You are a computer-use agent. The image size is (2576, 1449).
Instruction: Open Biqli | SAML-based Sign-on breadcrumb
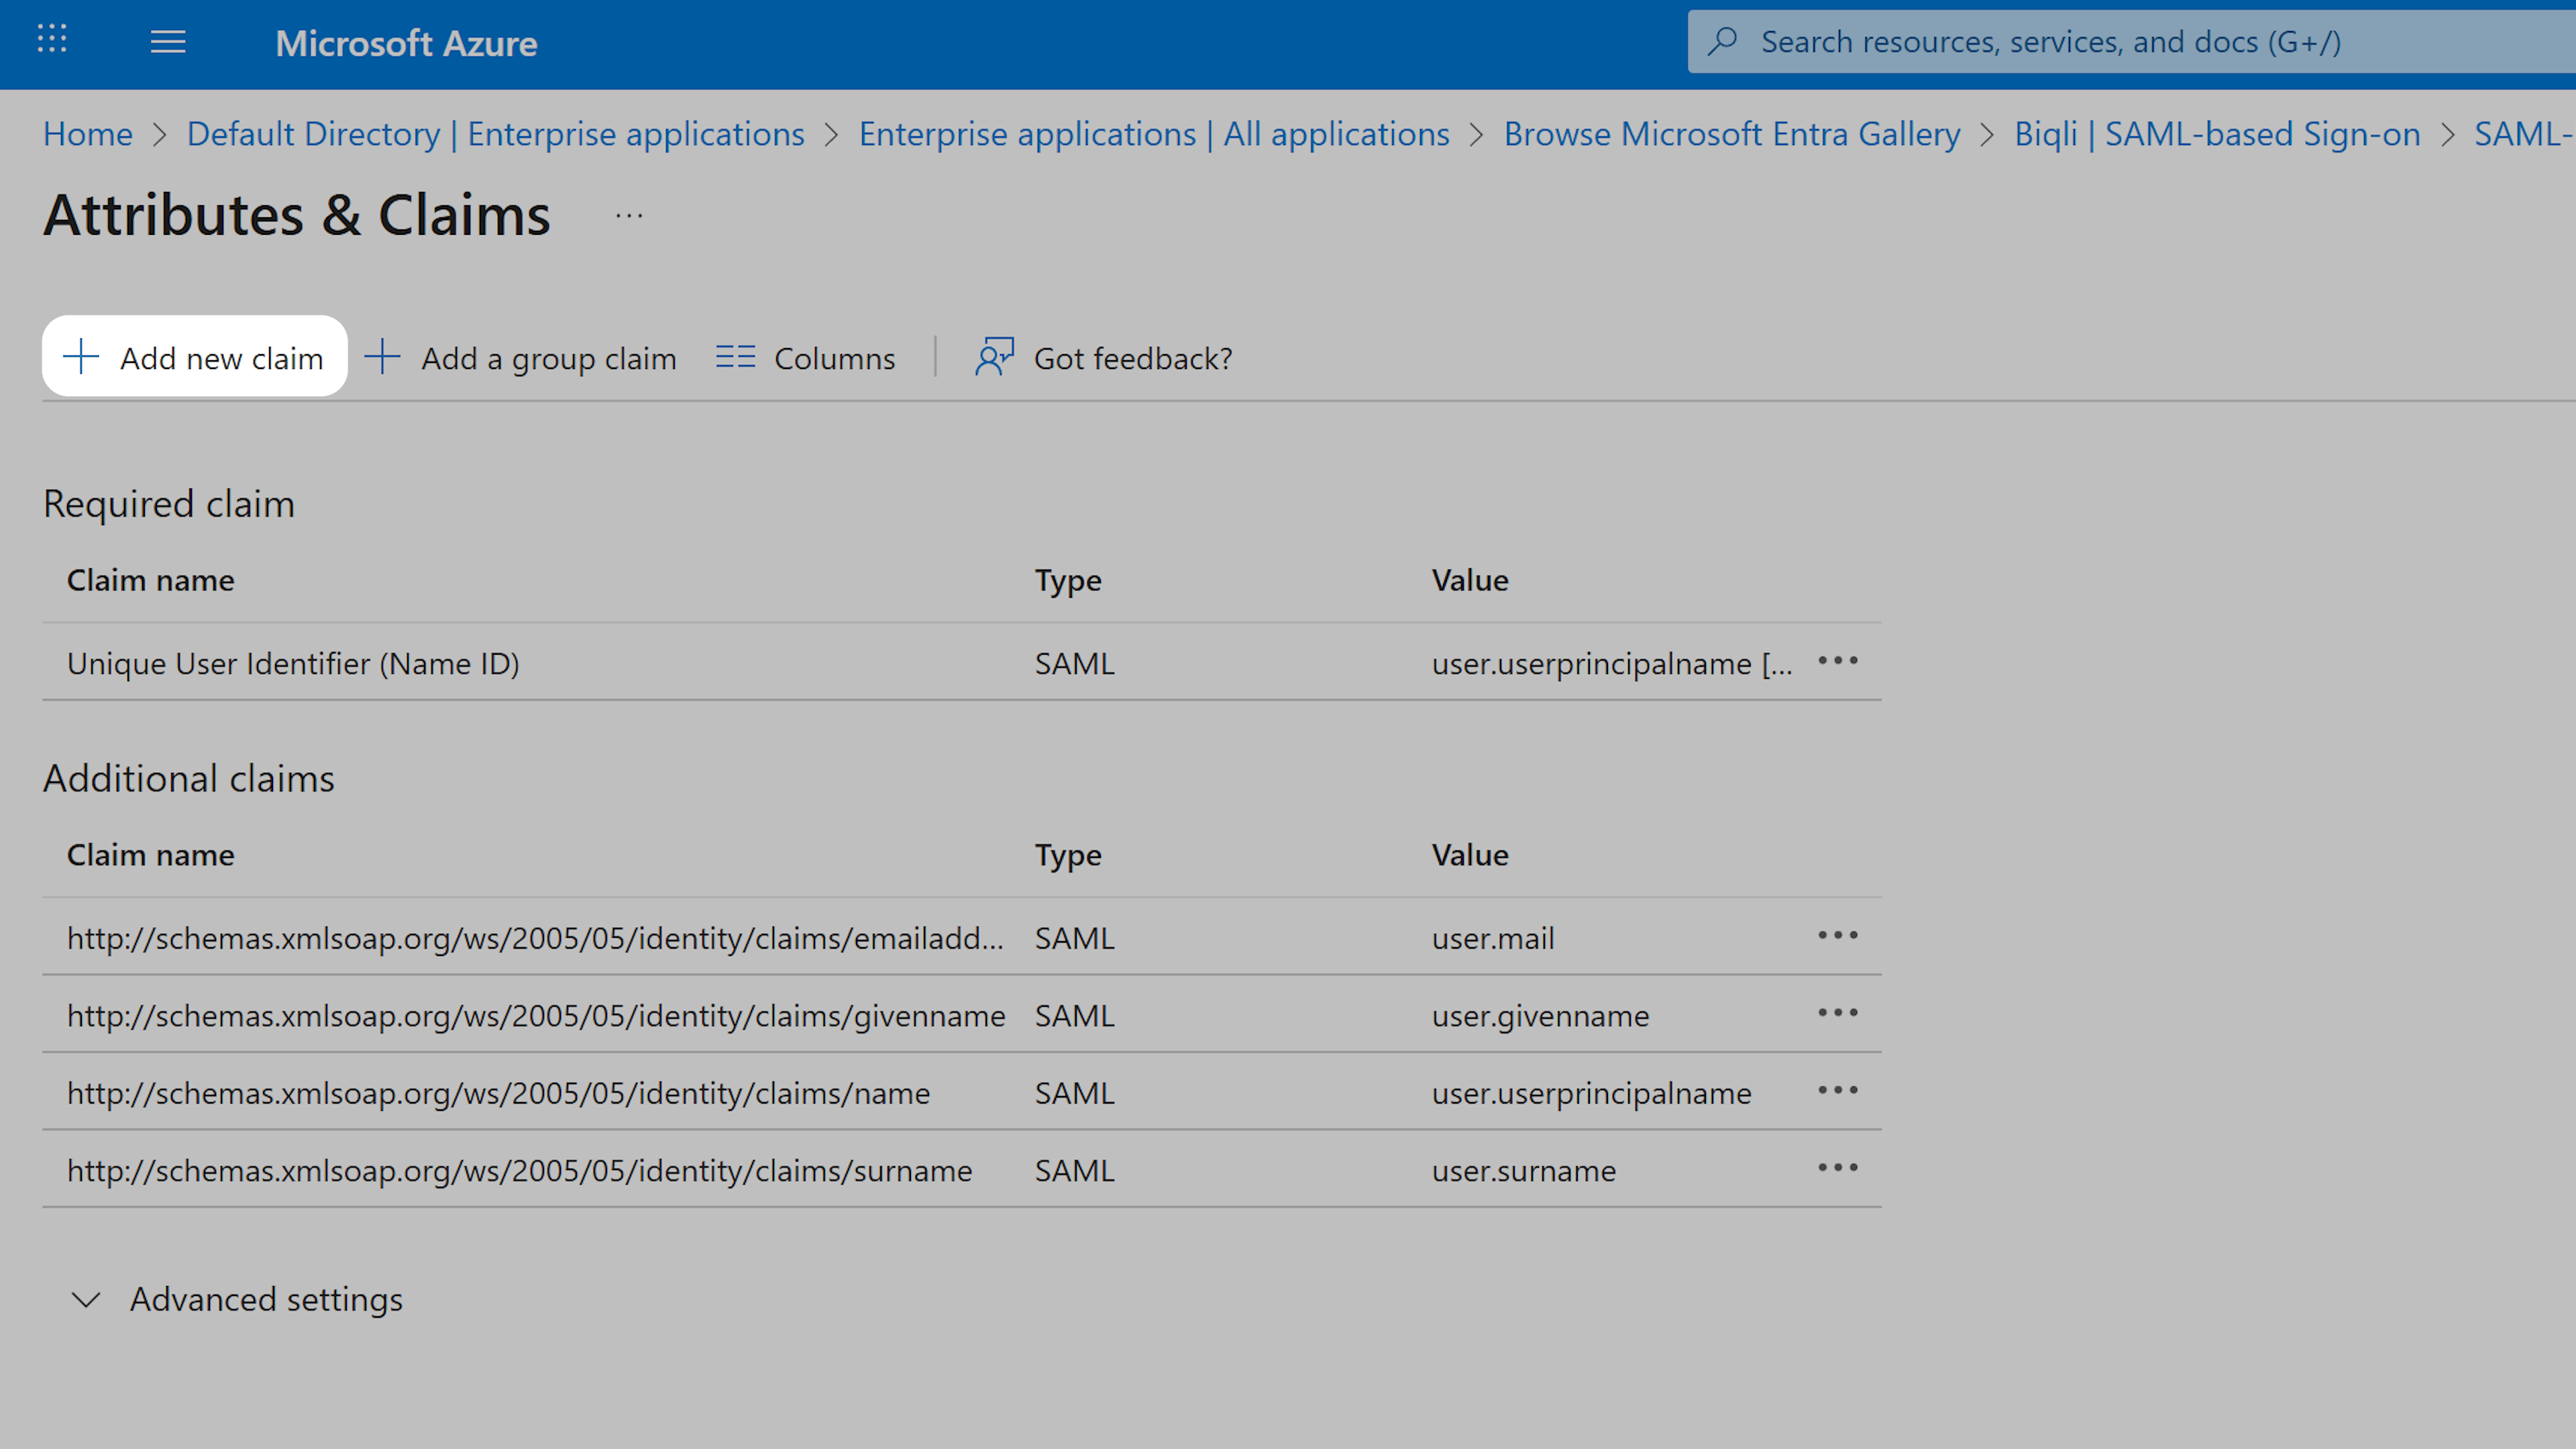tap(2217, 134)
